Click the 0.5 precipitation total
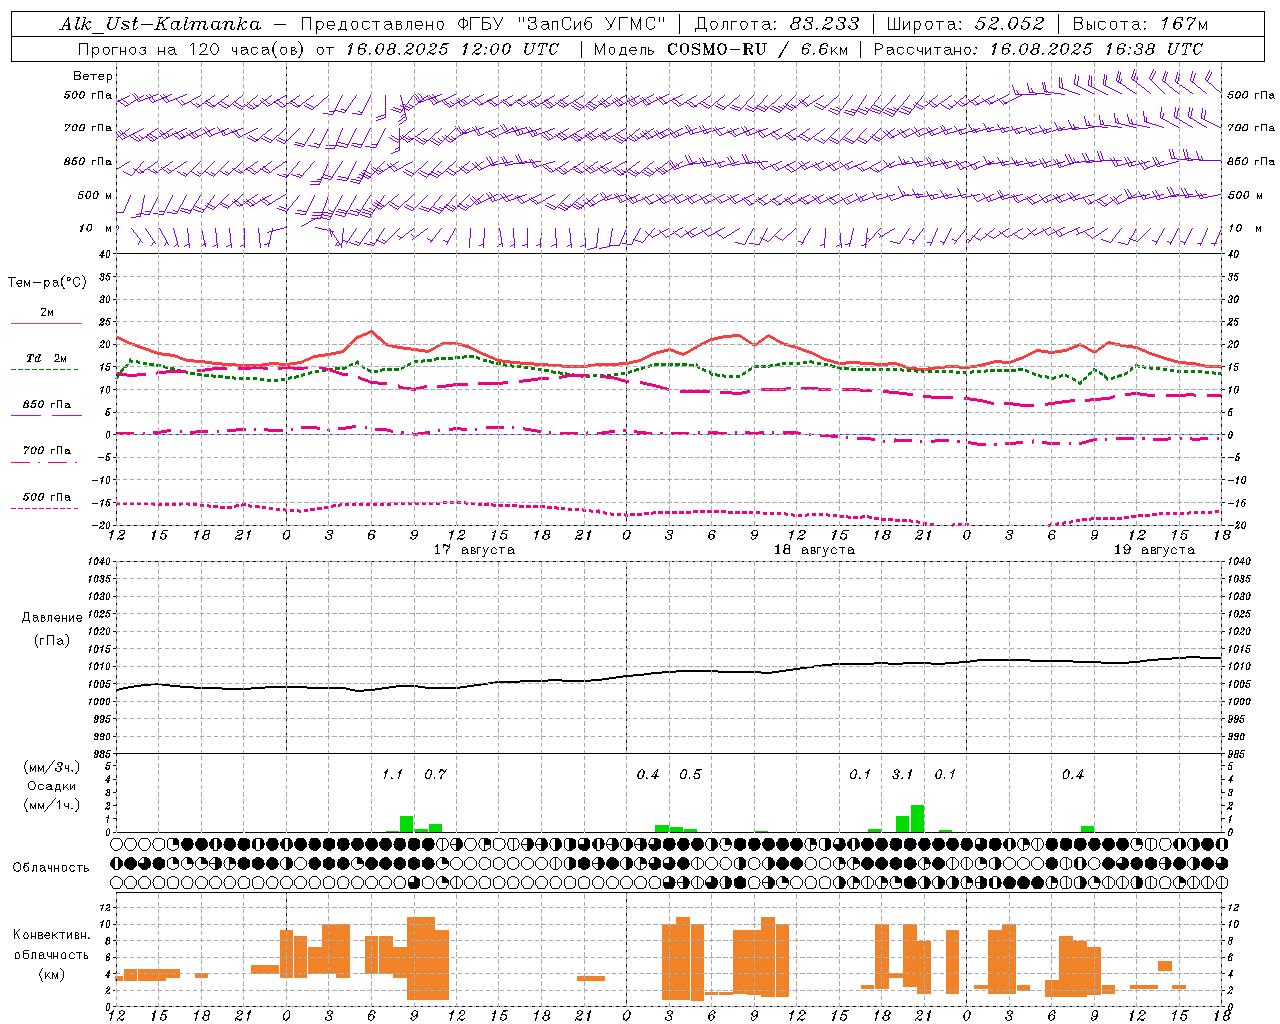 (690, 774)
